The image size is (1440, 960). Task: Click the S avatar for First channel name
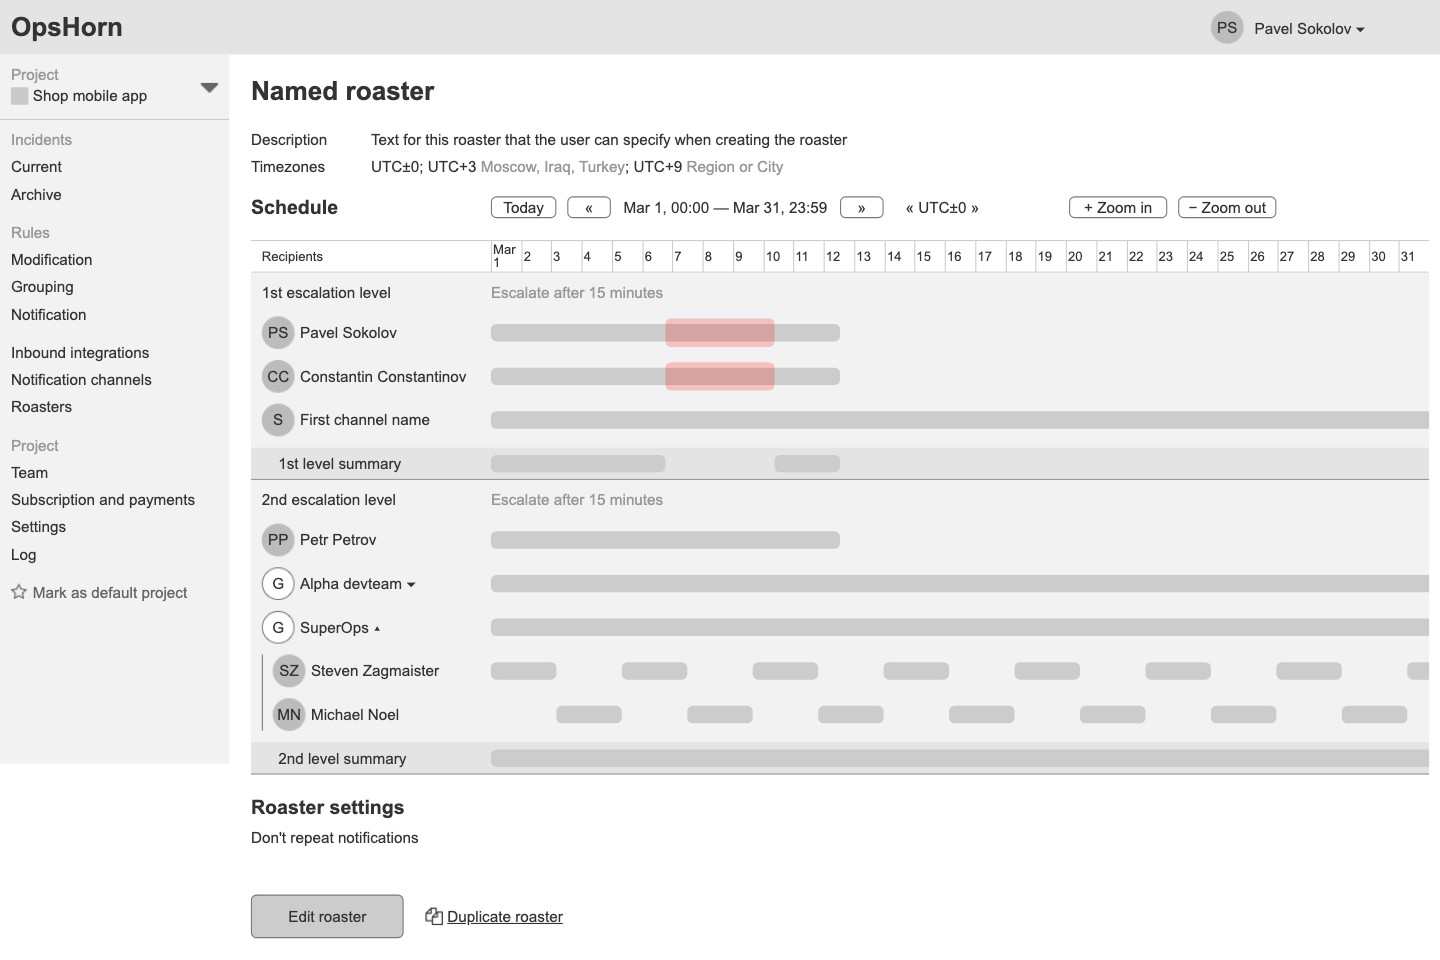(278, 420)
